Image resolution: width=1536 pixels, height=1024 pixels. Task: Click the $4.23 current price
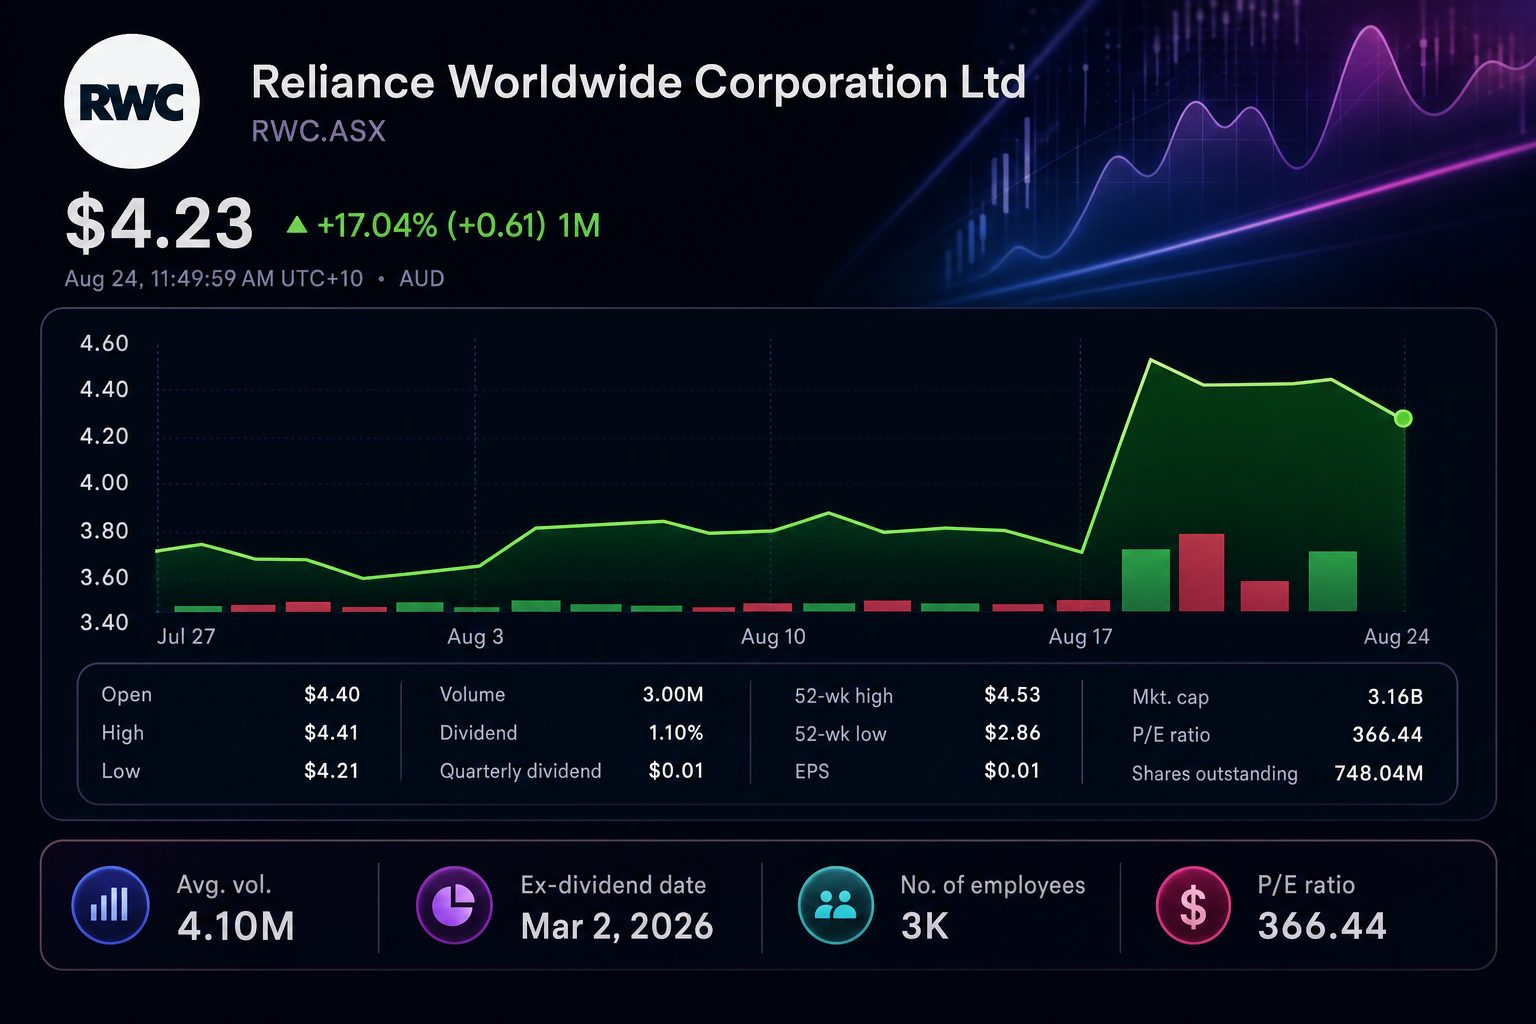point(159,224)
